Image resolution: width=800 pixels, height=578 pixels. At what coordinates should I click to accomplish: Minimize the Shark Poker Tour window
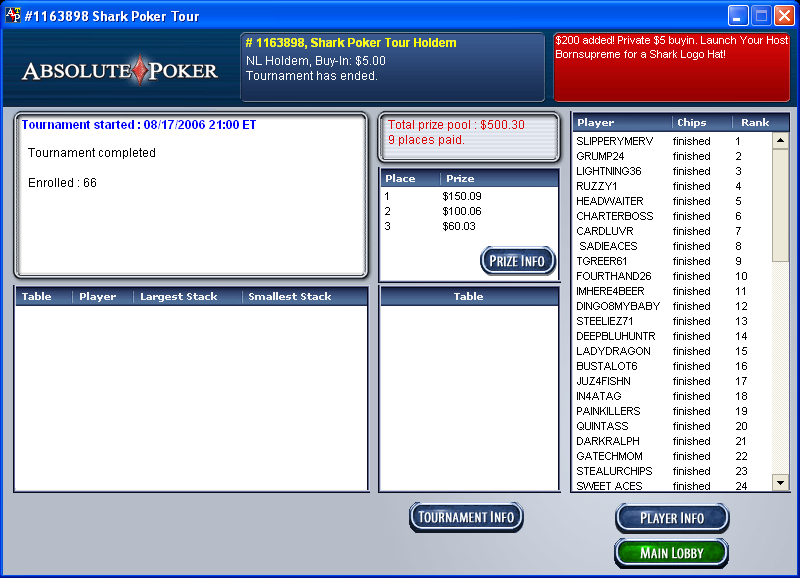click(x=737, y=15)
